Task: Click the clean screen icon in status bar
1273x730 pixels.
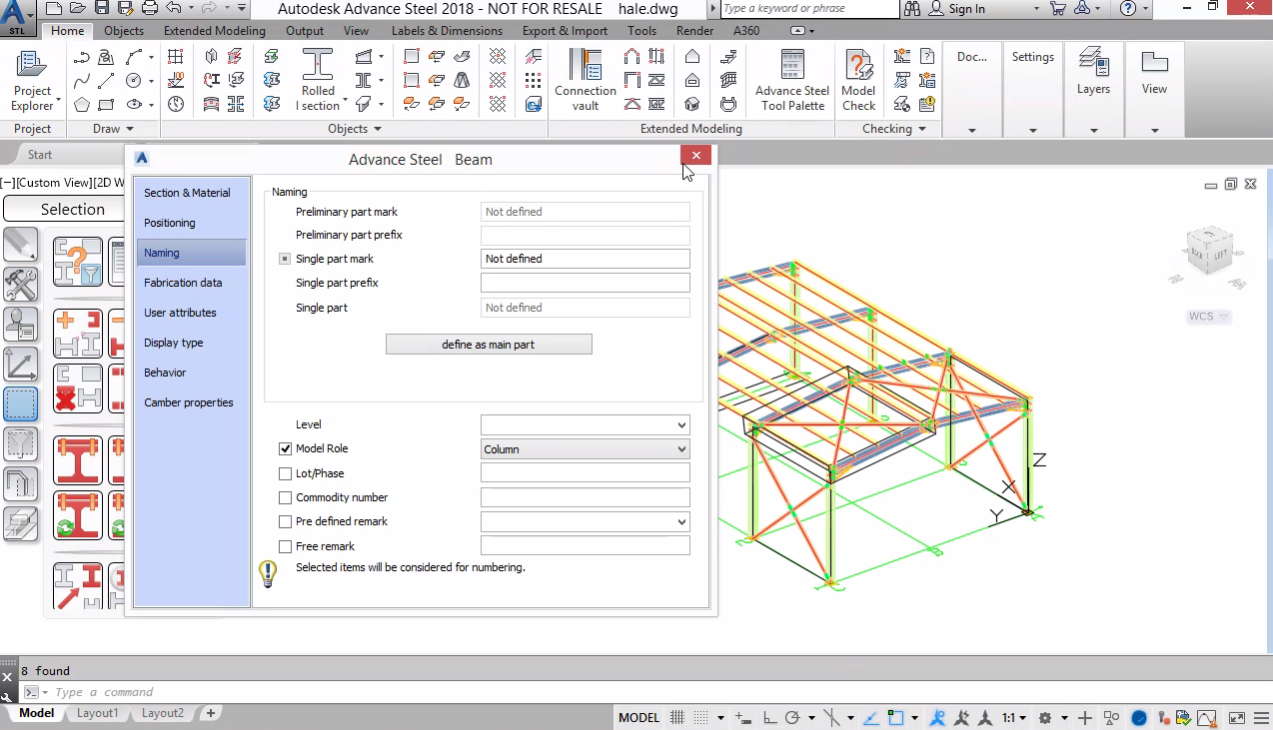Action: pos(1237,718)
